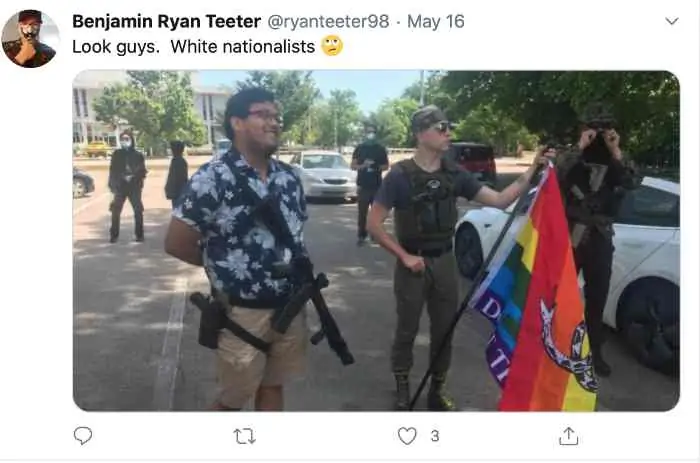The height and width of the screenshot is (463, 700).
Task: View the like count number 3
Action: [x=435, y=436]
